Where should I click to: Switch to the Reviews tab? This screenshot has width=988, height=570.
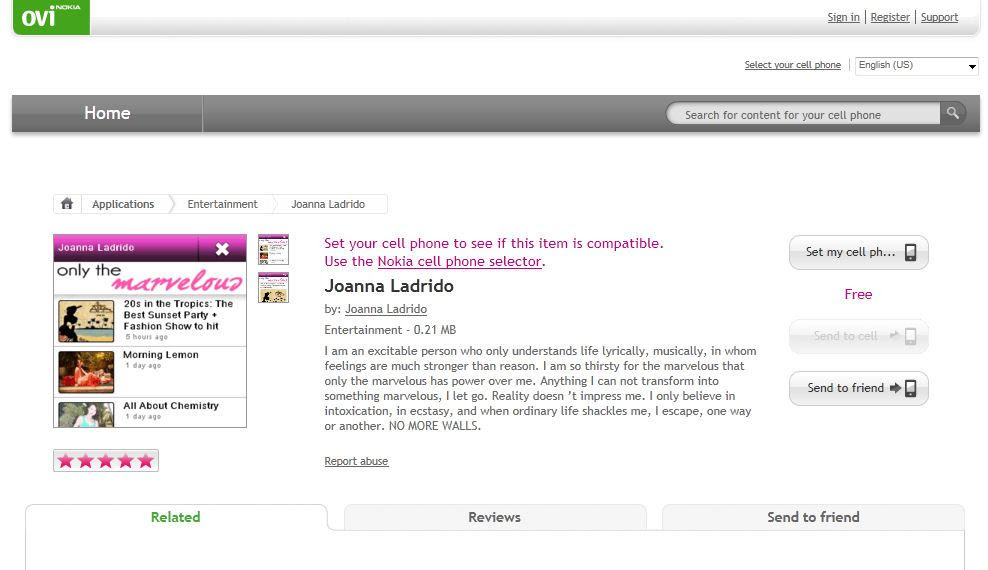point(495,517)
